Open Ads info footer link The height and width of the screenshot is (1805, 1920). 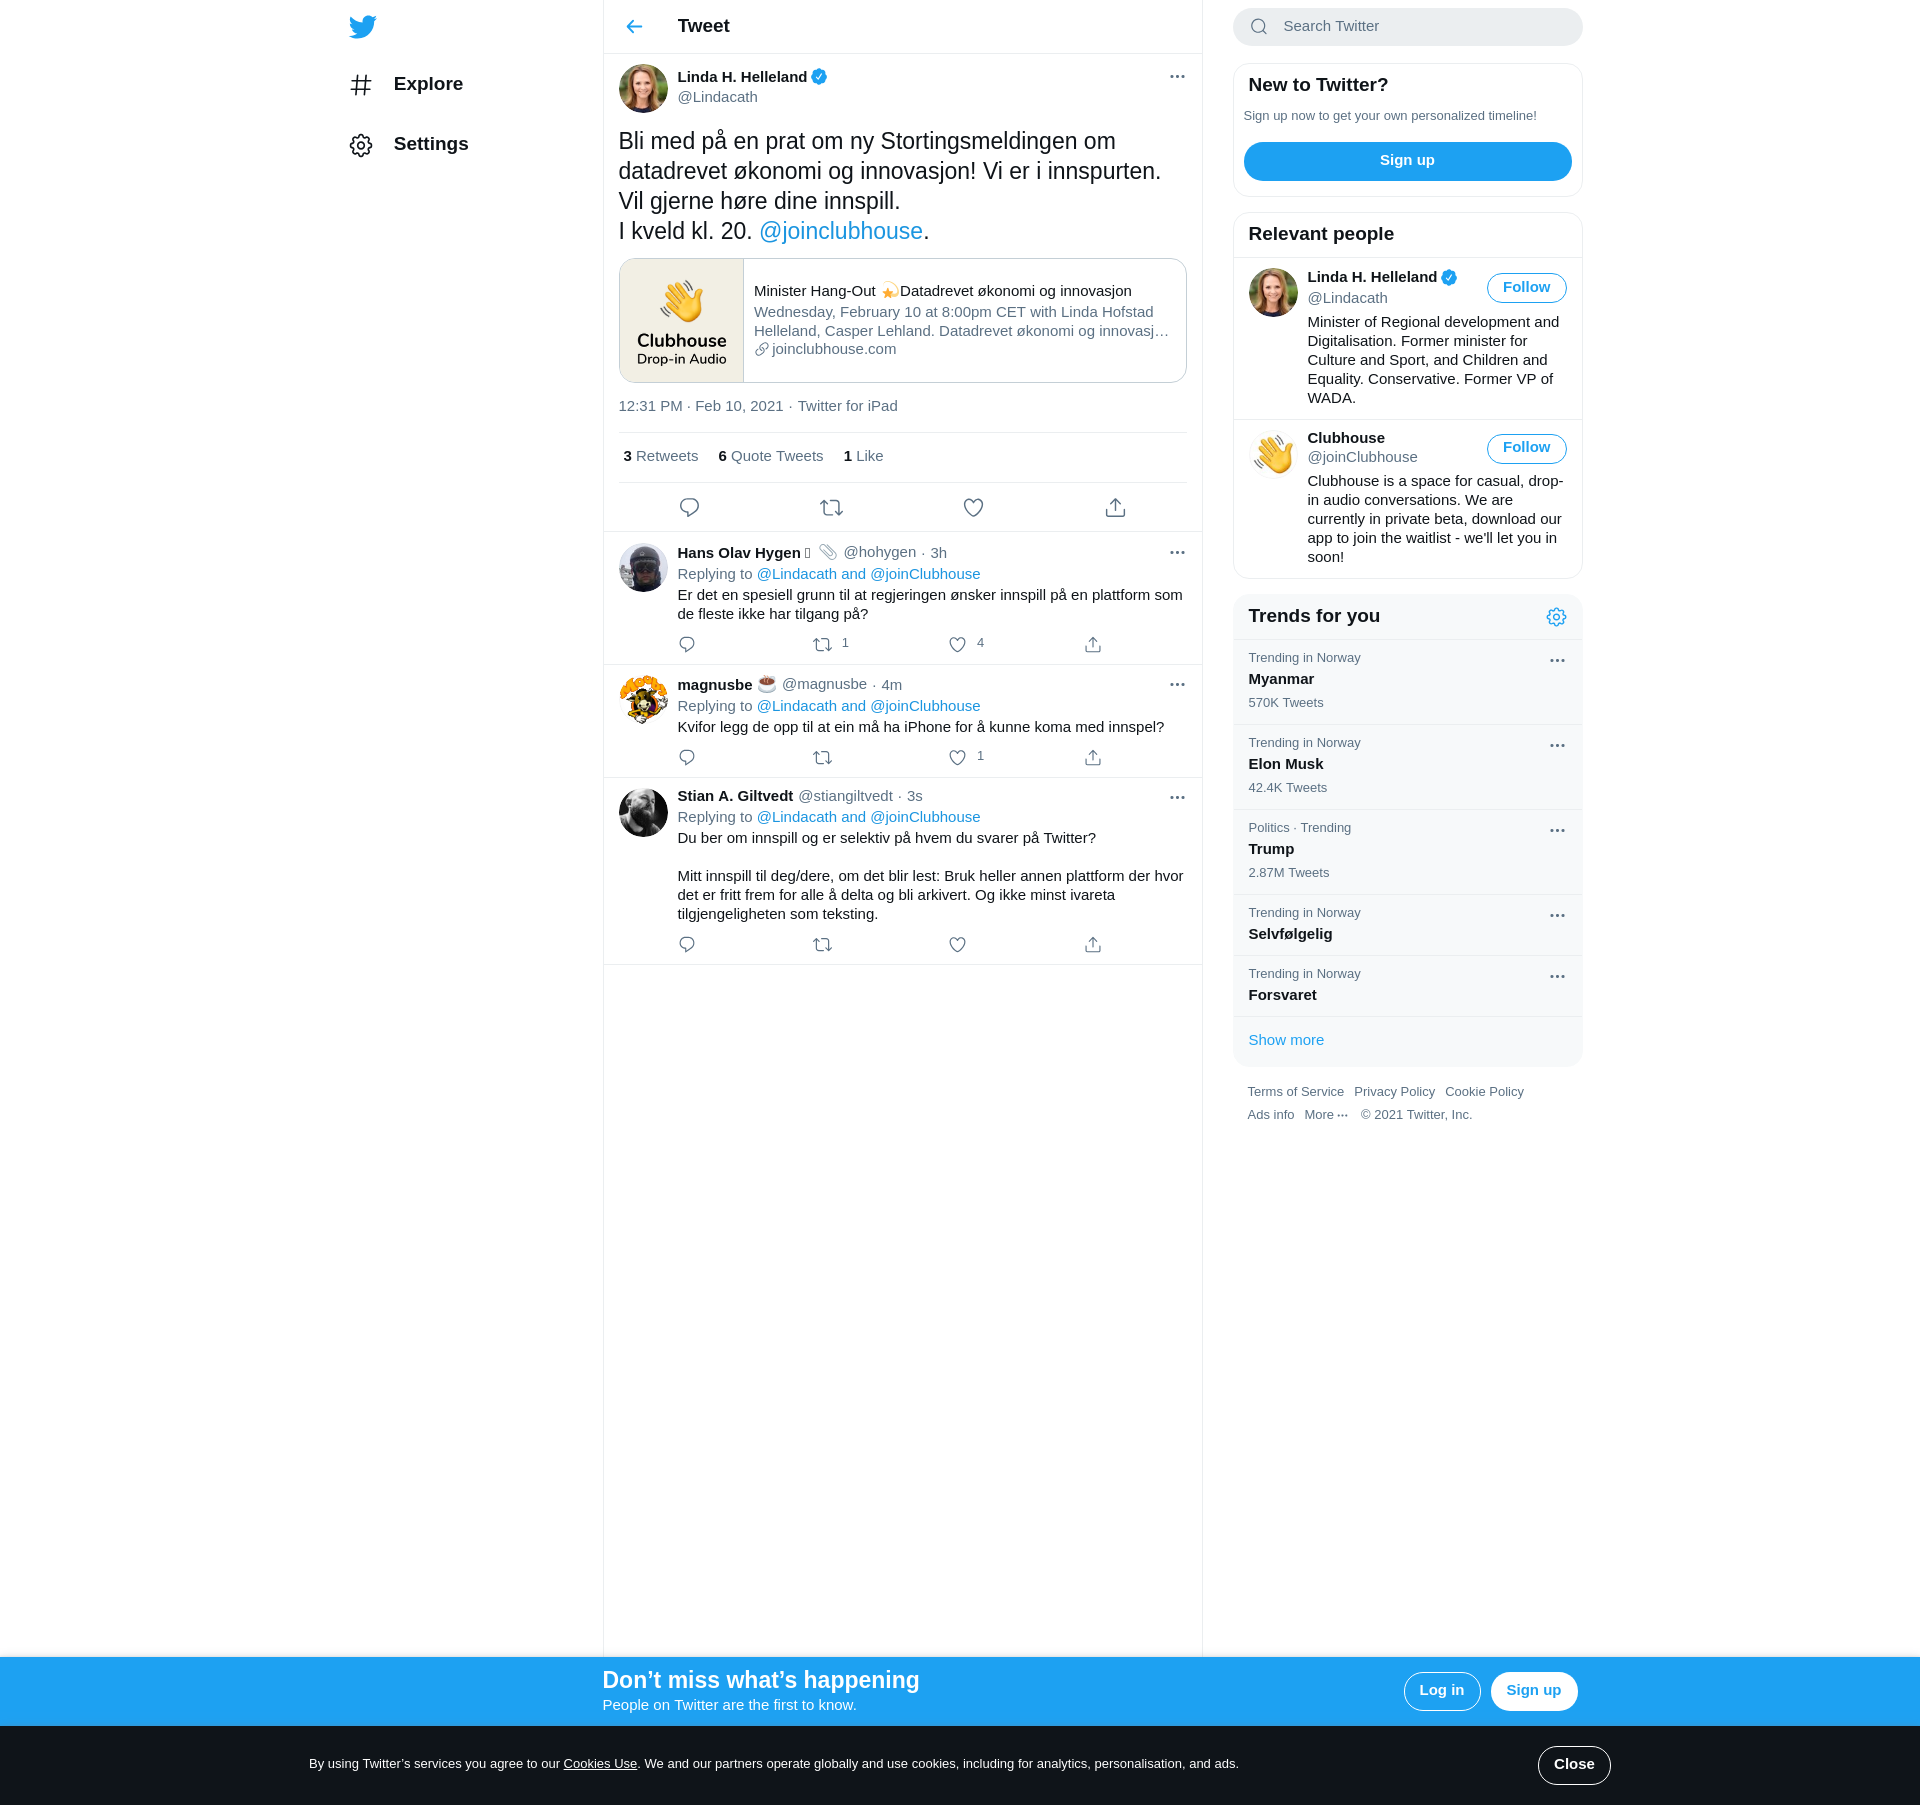(x=1270, y=1115)
